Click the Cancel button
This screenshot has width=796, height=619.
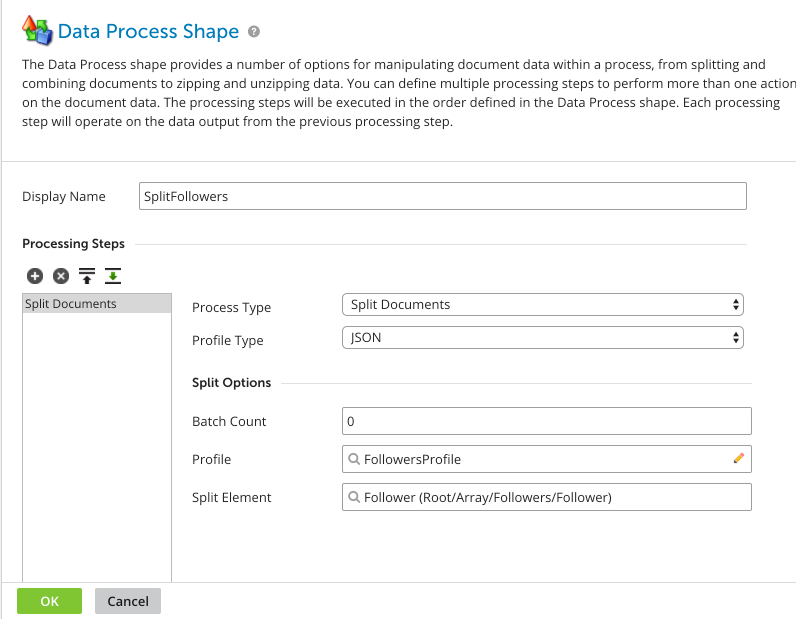[x=128, y=601]
